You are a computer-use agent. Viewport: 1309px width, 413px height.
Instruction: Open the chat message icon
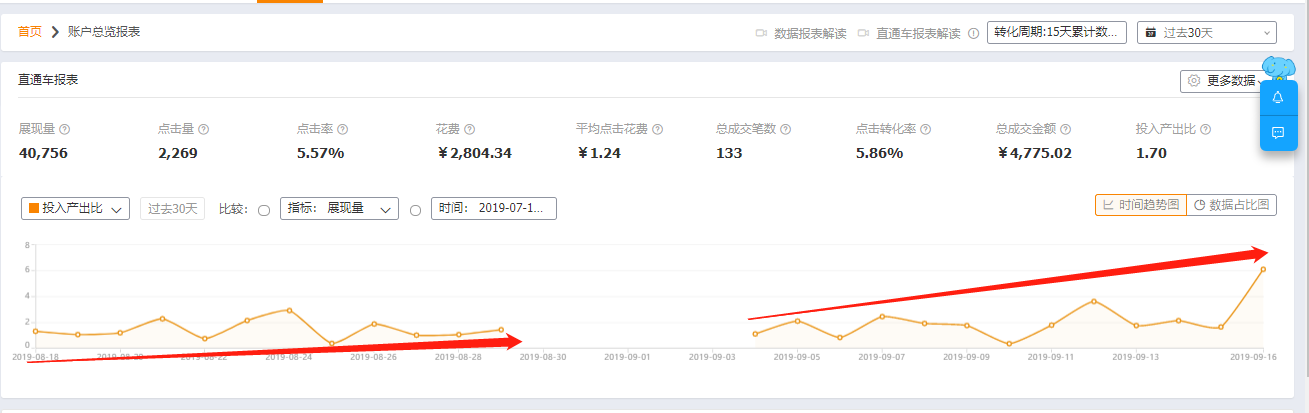pyautogui.click(x=1277, y=132)
